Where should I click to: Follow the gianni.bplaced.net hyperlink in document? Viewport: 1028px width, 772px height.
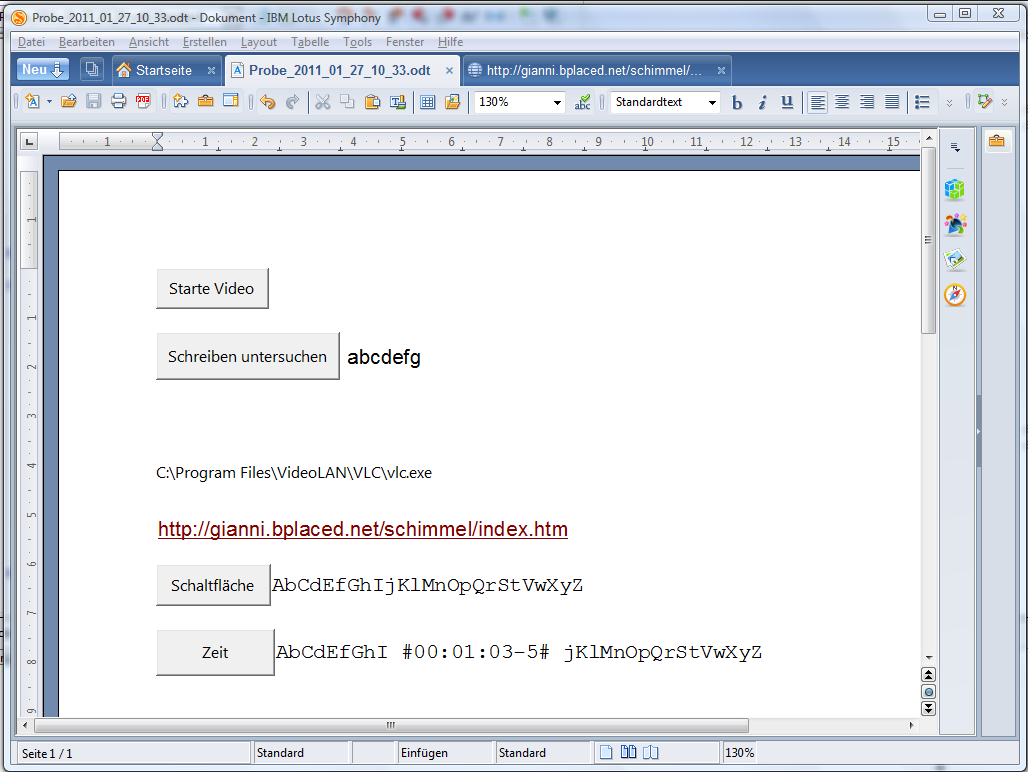[x=362, y=529]
